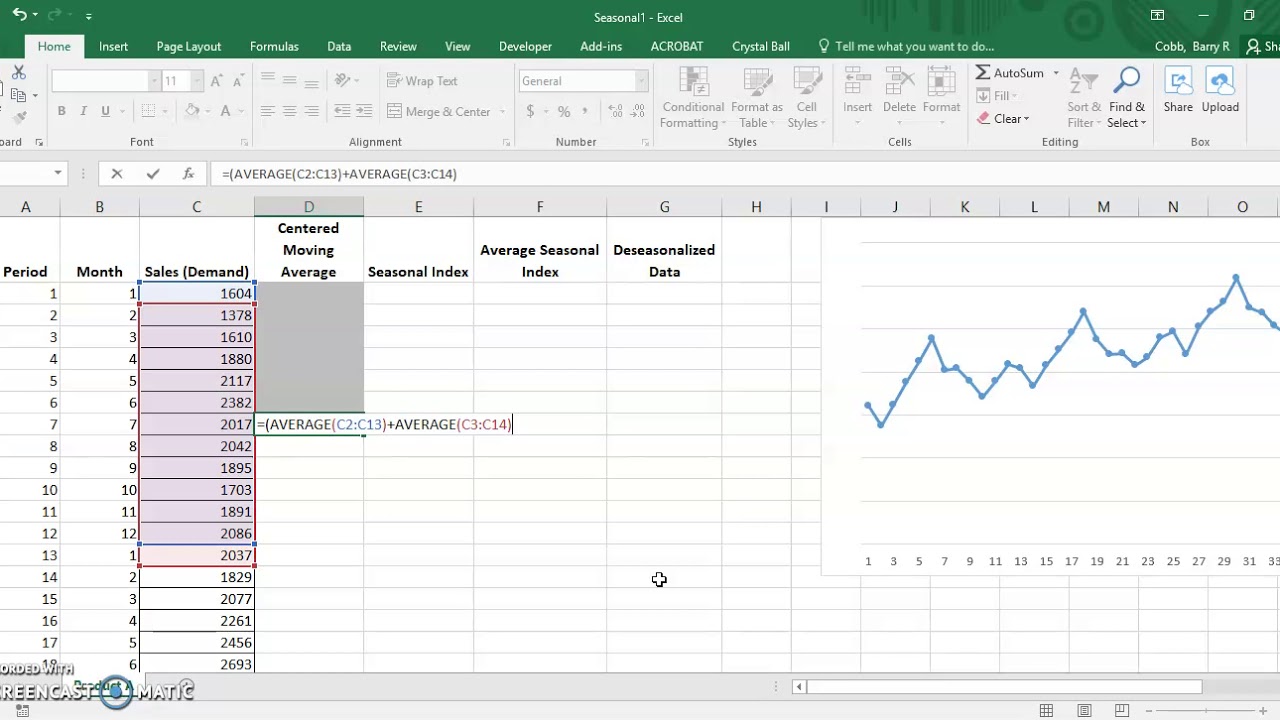The height and width of the screenshot is (720, 1280).
Task: Open the Conditional Formatting menu
Action: (692, 98)
